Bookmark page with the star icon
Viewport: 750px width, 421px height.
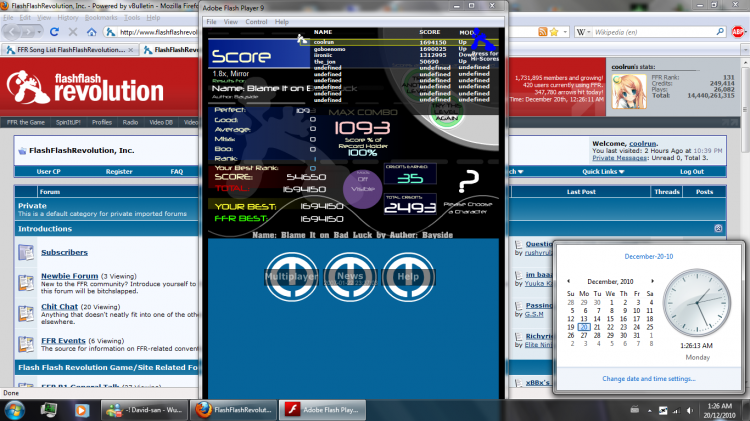pos(554,32)
